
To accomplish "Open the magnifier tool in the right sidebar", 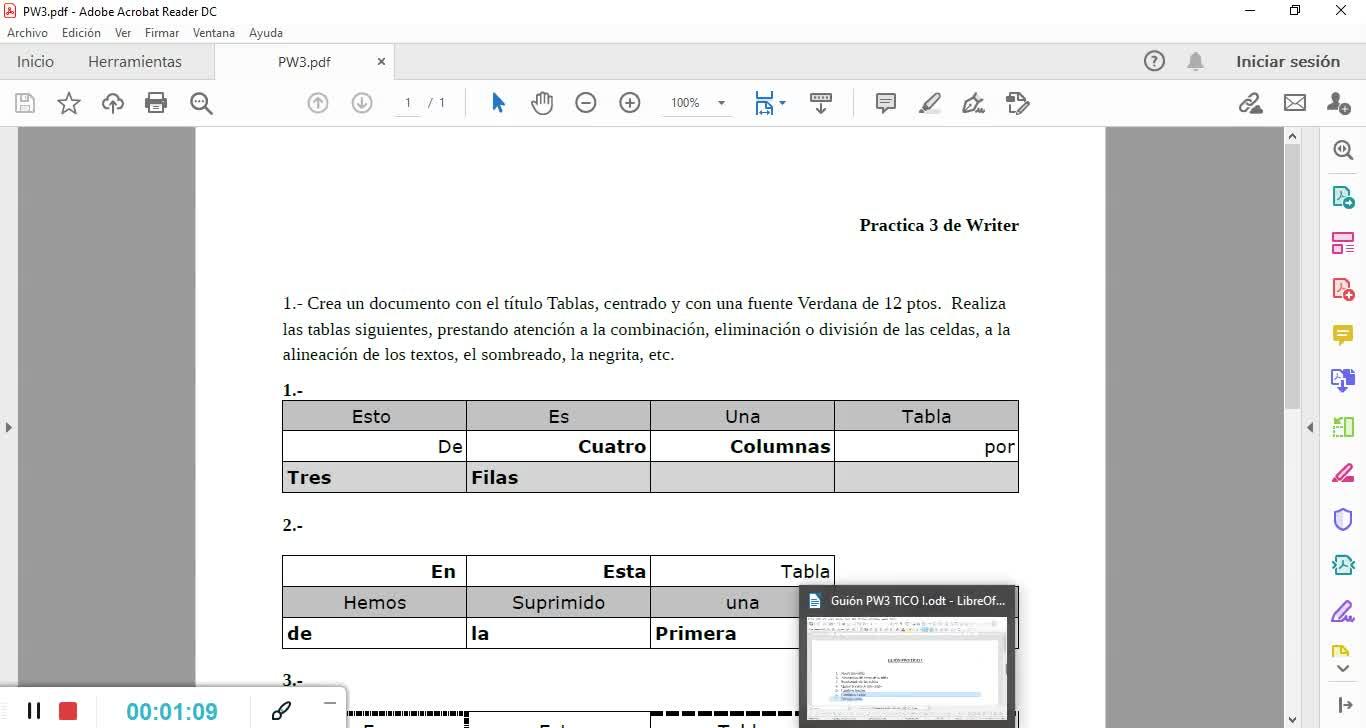I will [1343, 150].
